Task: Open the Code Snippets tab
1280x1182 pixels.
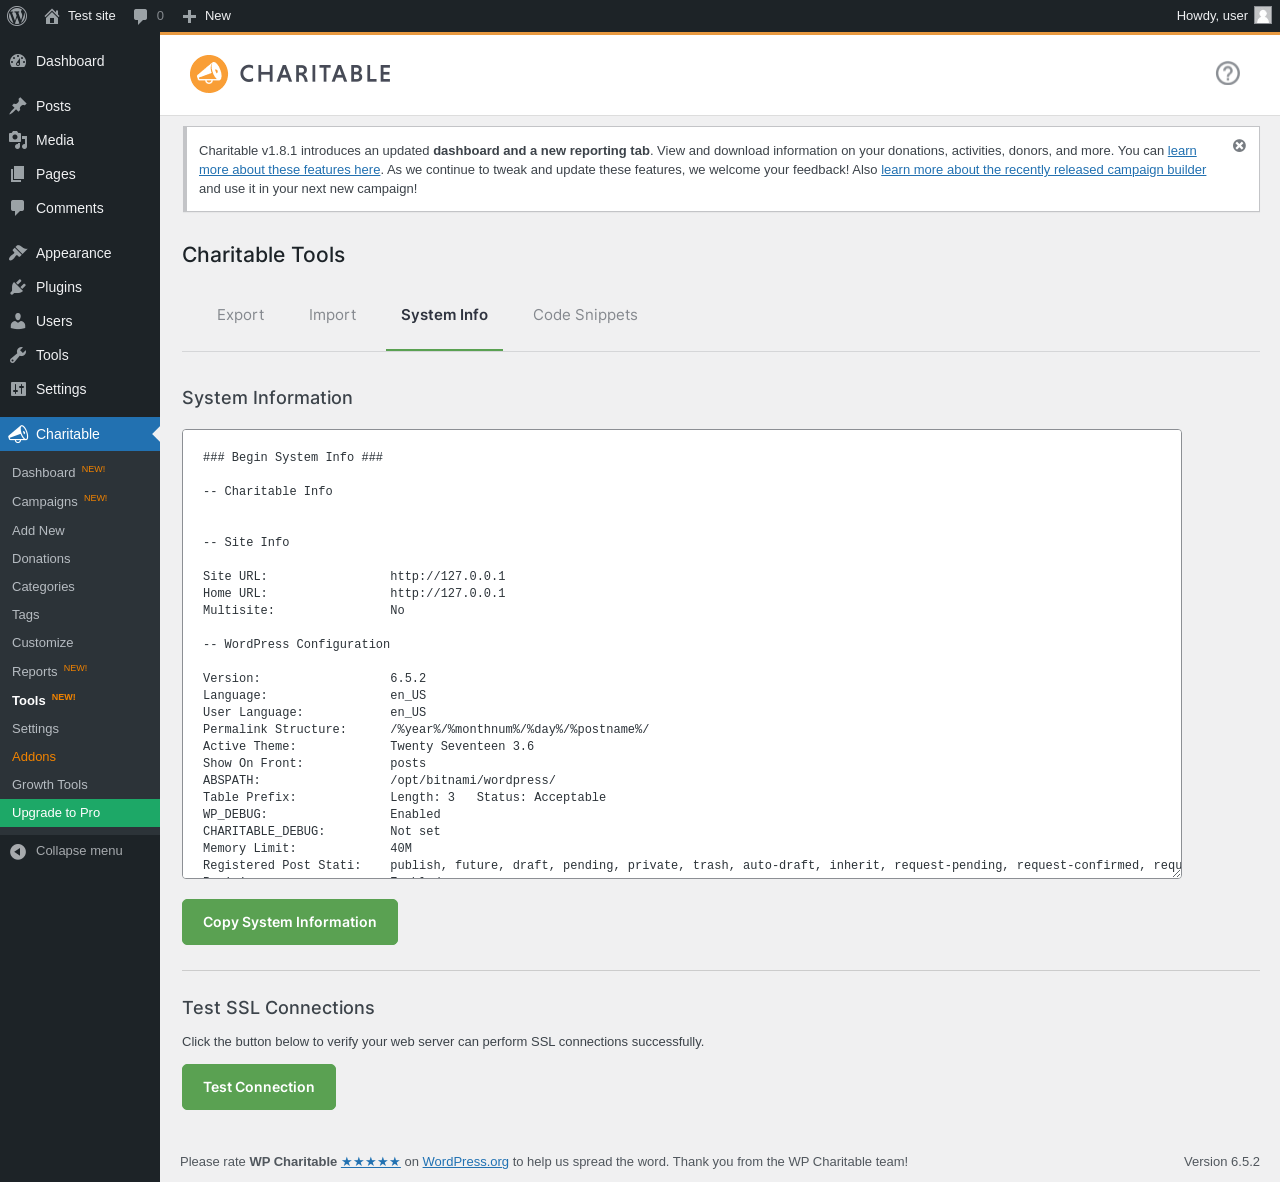Action: pyautogui.click(x=585, y=315)
